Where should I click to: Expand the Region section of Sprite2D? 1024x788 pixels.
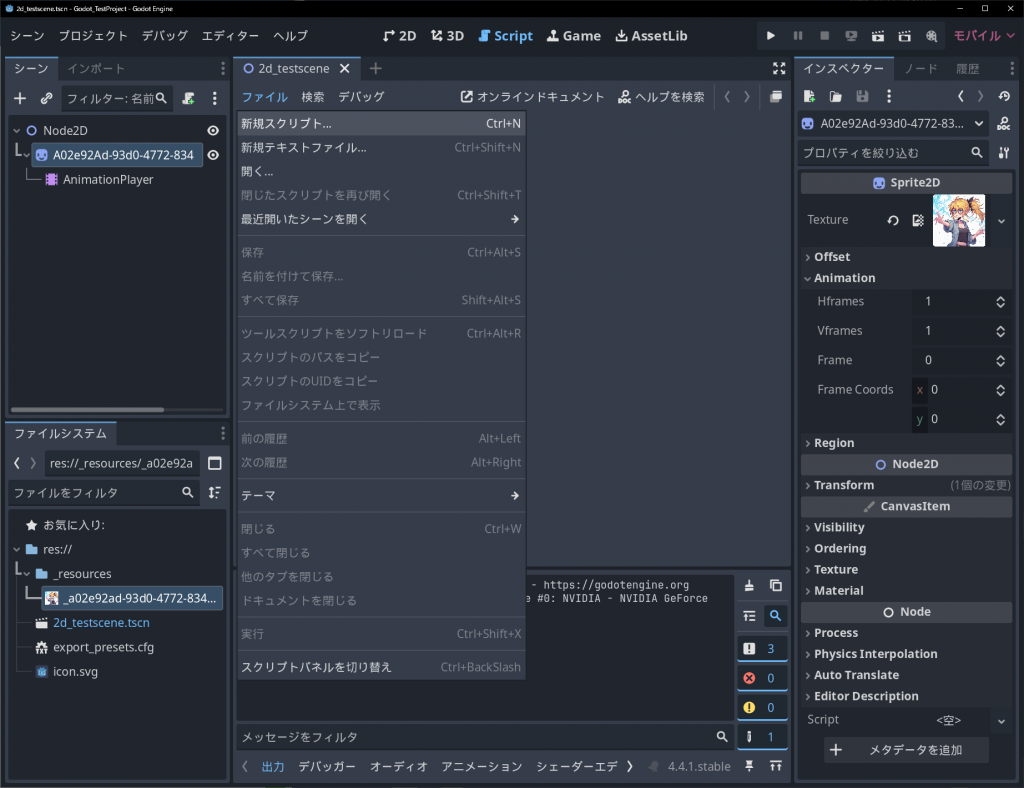[834, 443]
